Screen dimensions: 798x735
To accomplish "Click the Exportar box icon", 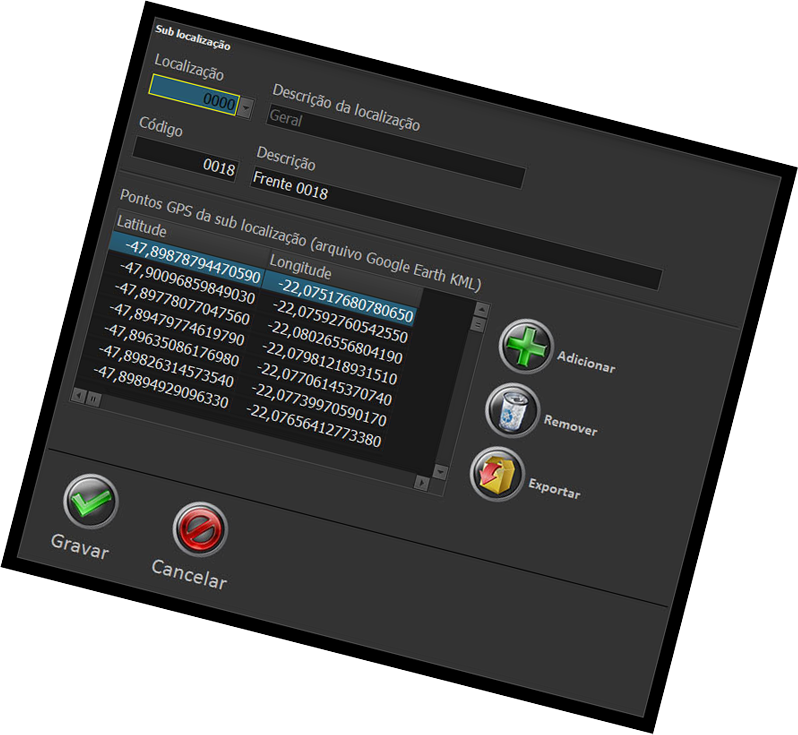I will pos(496,473).
